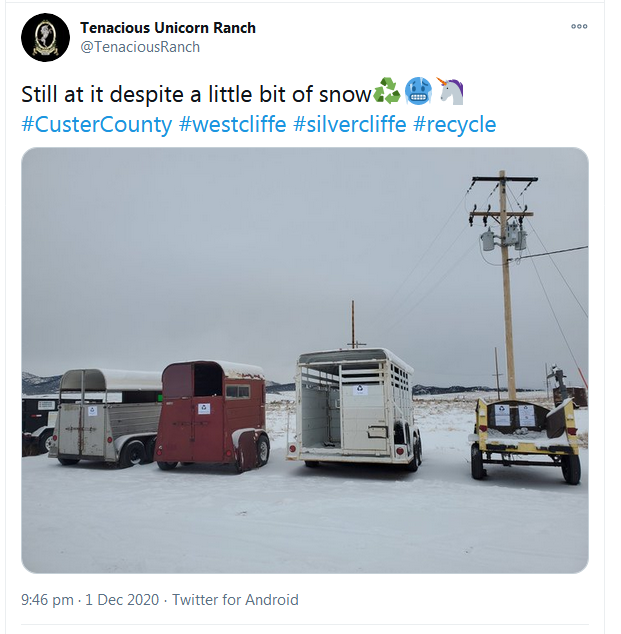Click the silver horse trailer in the photo
Image resolution: width=621 pixels, height=634 pixels.
click(x=104, y=417)
